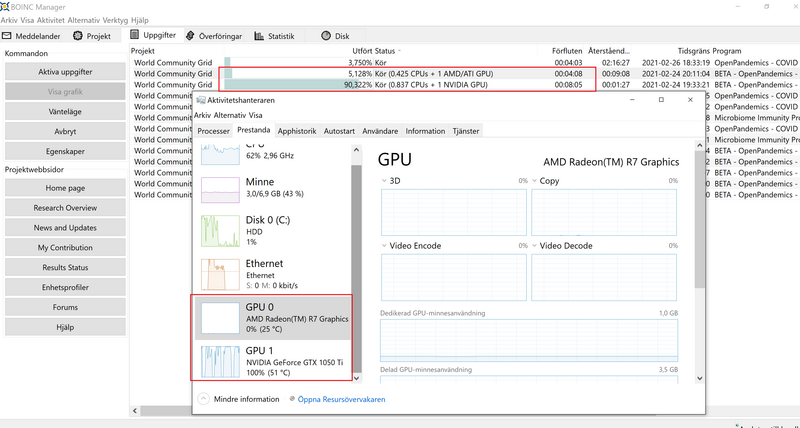Viewport: 800px width, 428px height.
Task: Collapse details with Mindre information chevron
Action: (204, 399)
